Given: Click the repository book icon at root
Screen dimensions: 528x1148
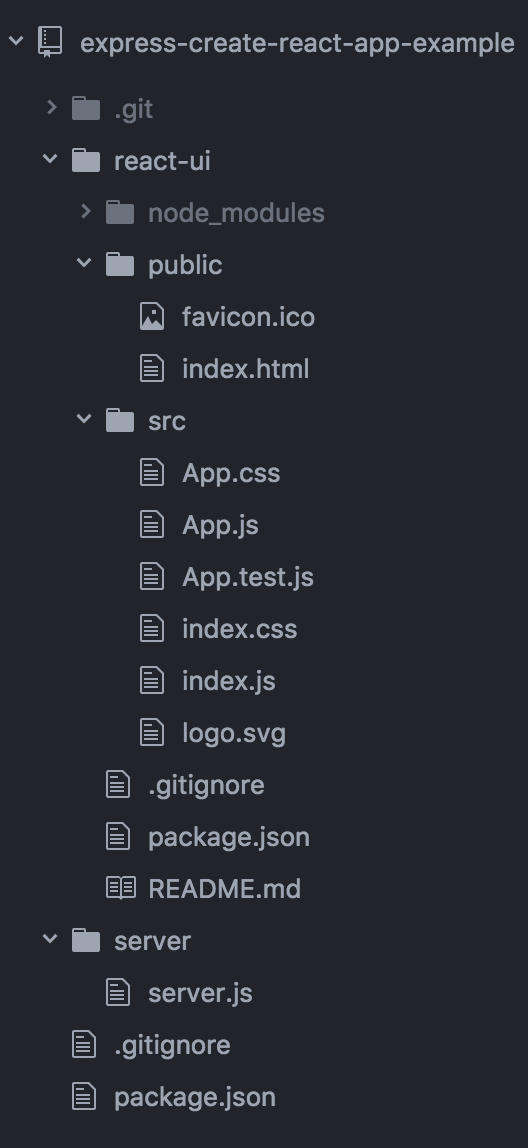Looking at the screenshot, I should tap(51, 42).
